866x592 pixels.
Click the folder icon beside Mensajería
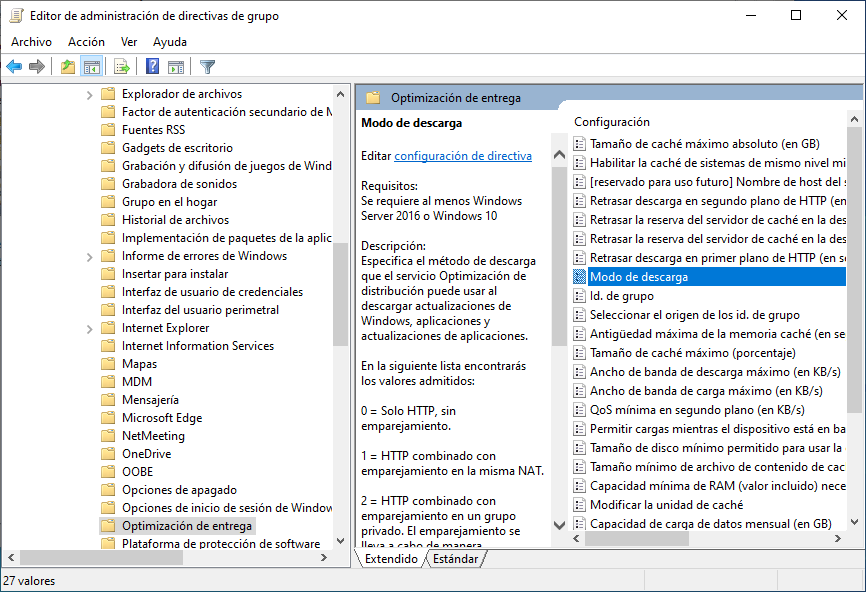108,400
